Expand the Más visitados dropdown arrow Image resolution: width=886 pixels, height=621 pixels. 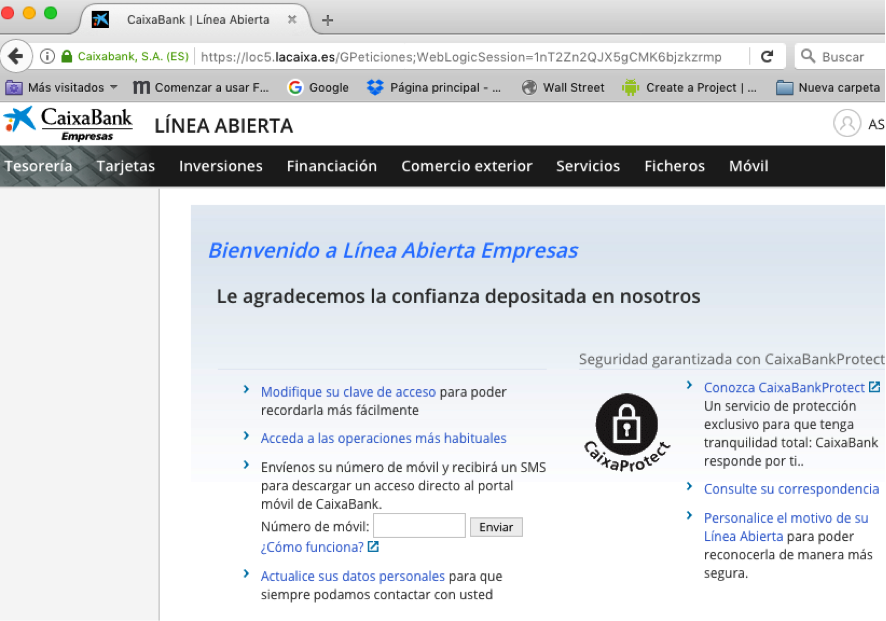pyautogui.click(x=114, y=87)
